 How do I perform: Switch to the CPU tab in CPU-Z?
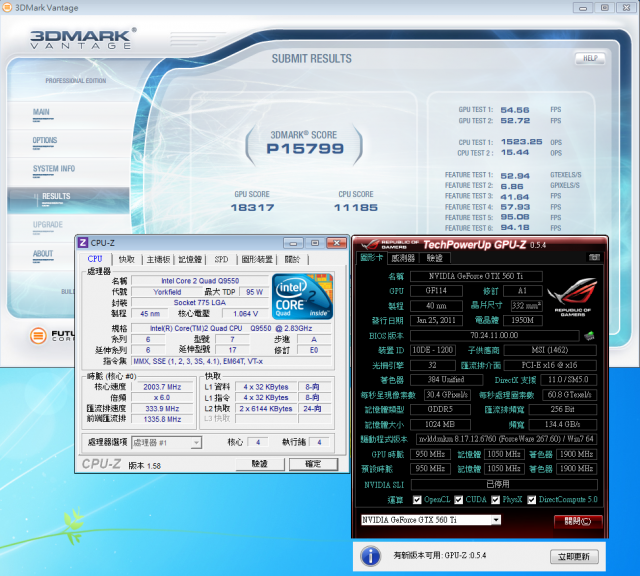(x=95, y=259)
